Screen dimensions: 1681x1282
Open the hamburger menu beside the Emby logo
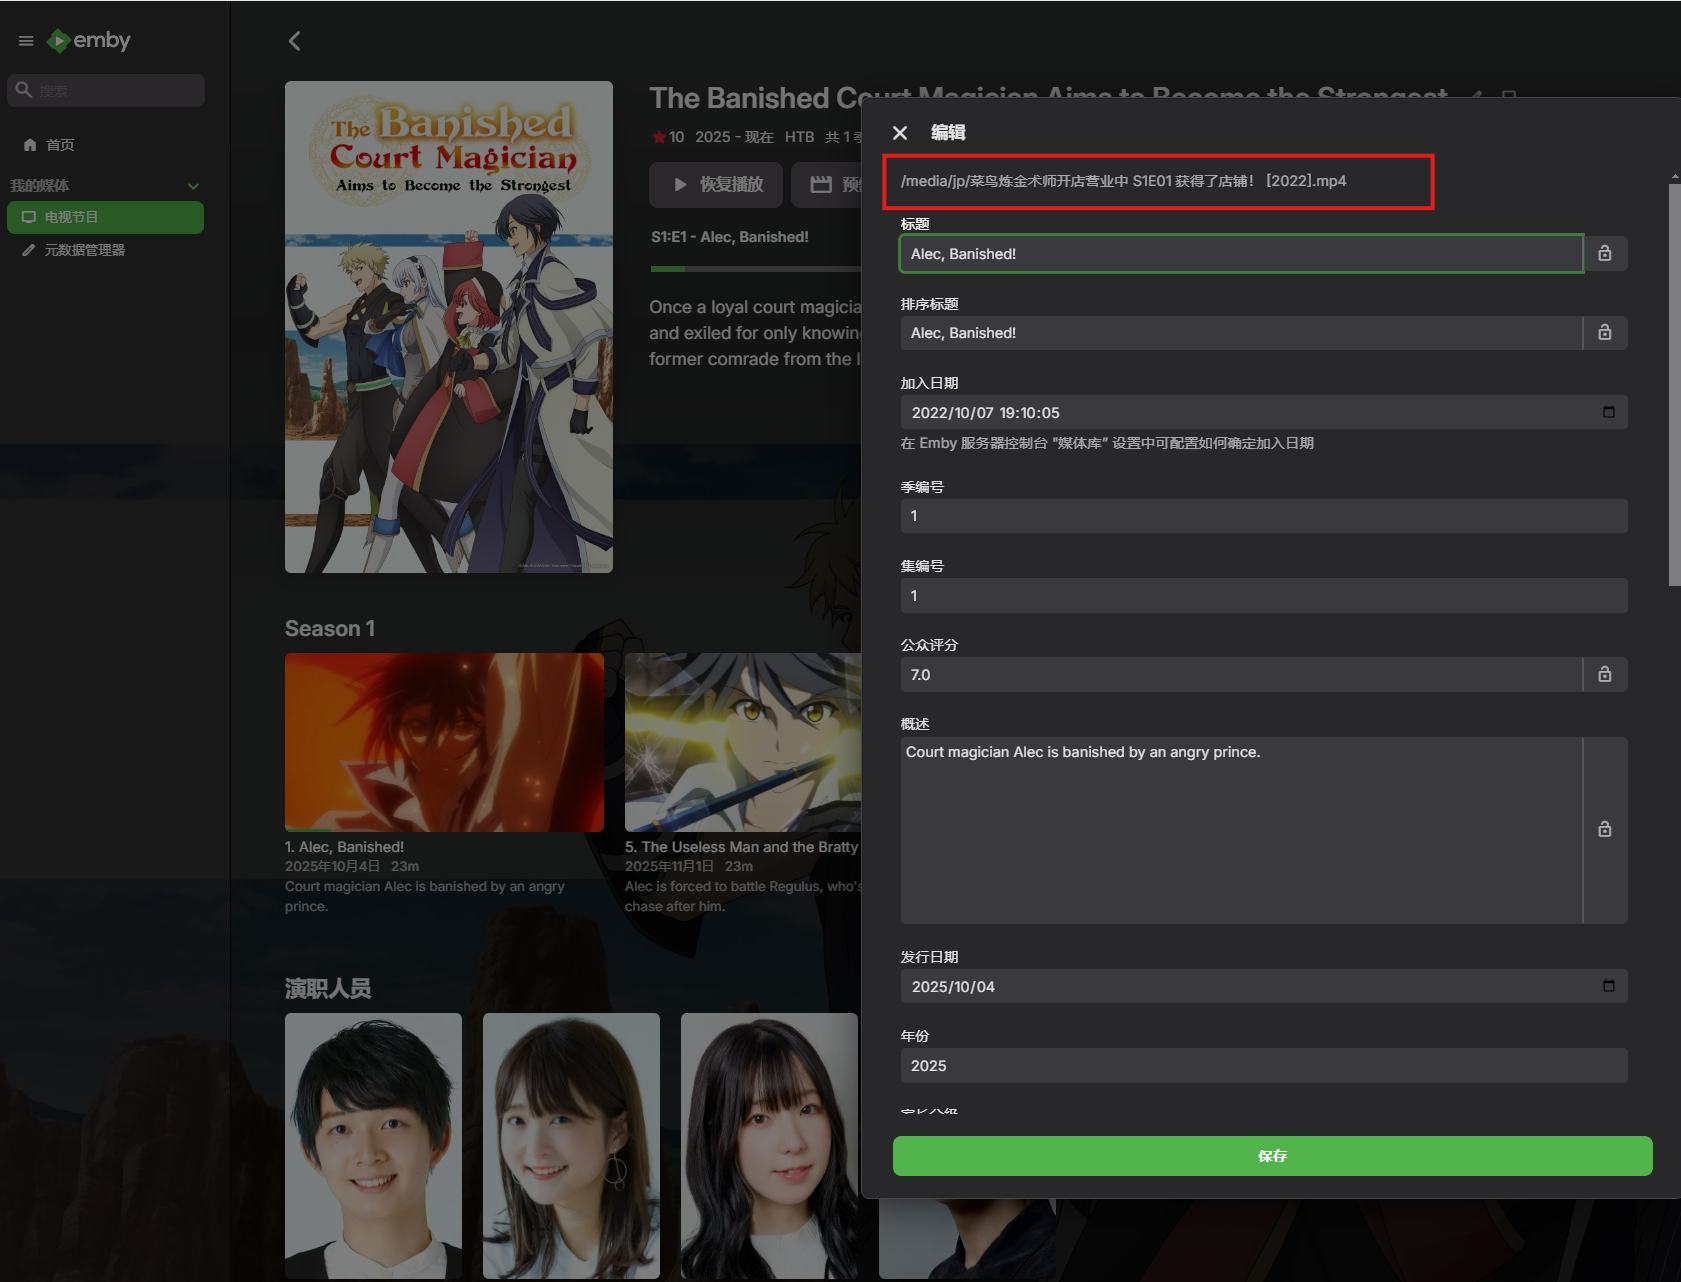26,41
